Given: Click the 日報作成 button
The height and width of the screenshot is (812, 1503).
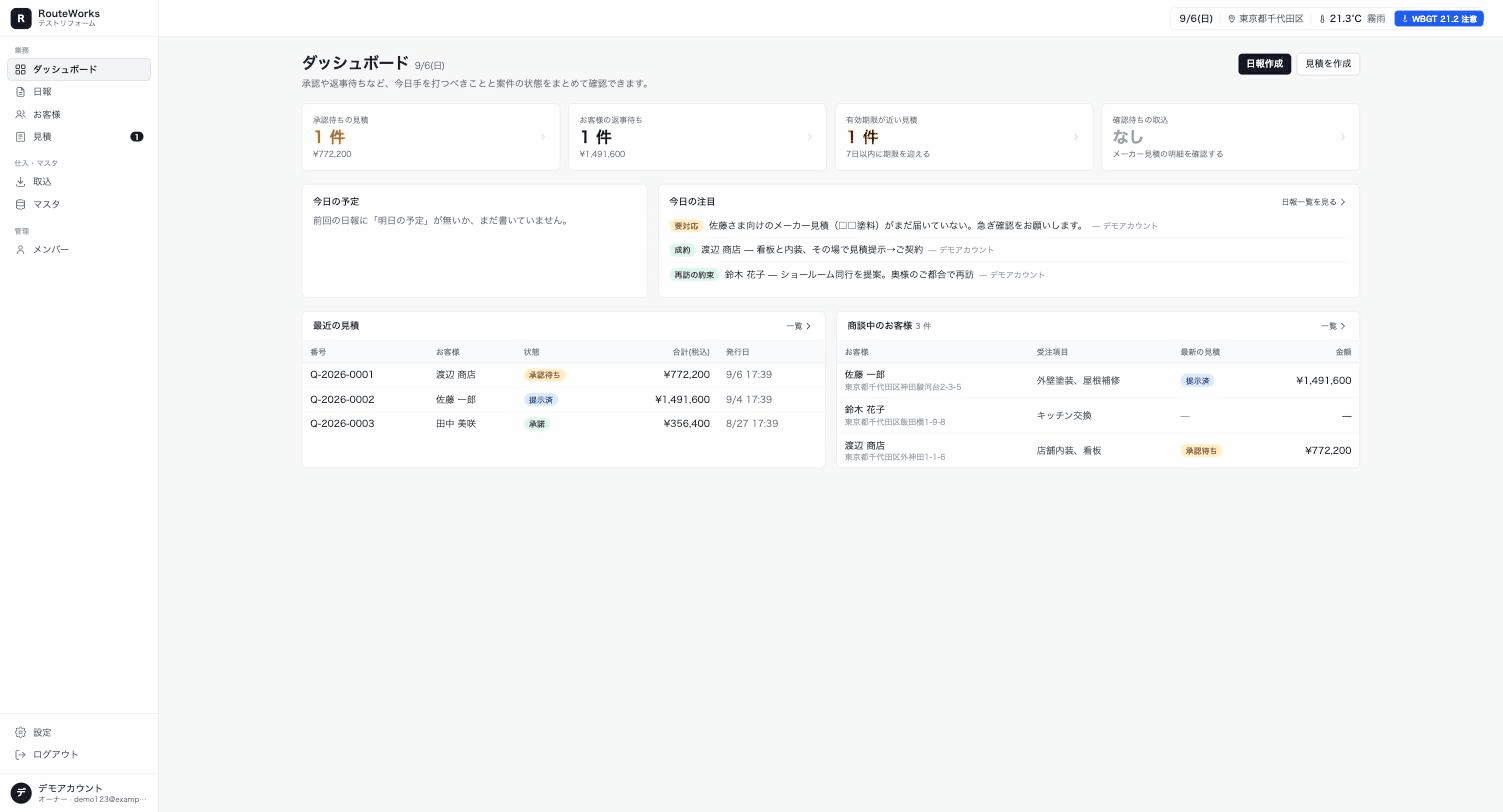Looking at the screenshot, I should click(1264, 64).
